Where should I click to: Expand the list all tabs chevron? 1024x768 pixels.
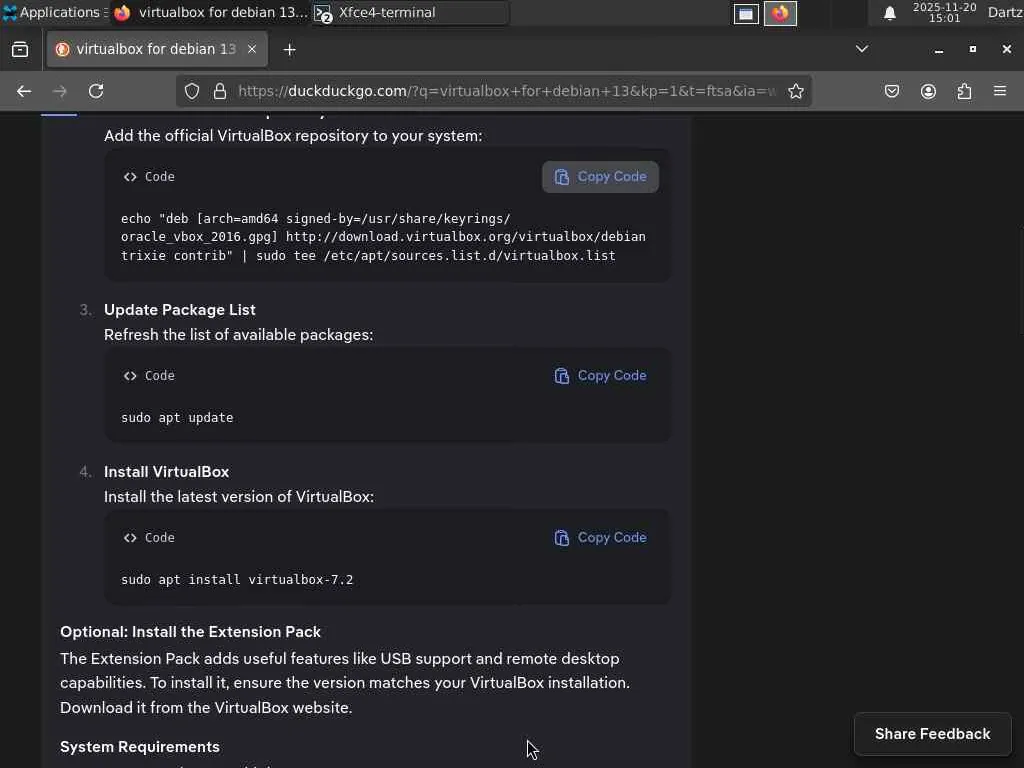coord(862,49)
